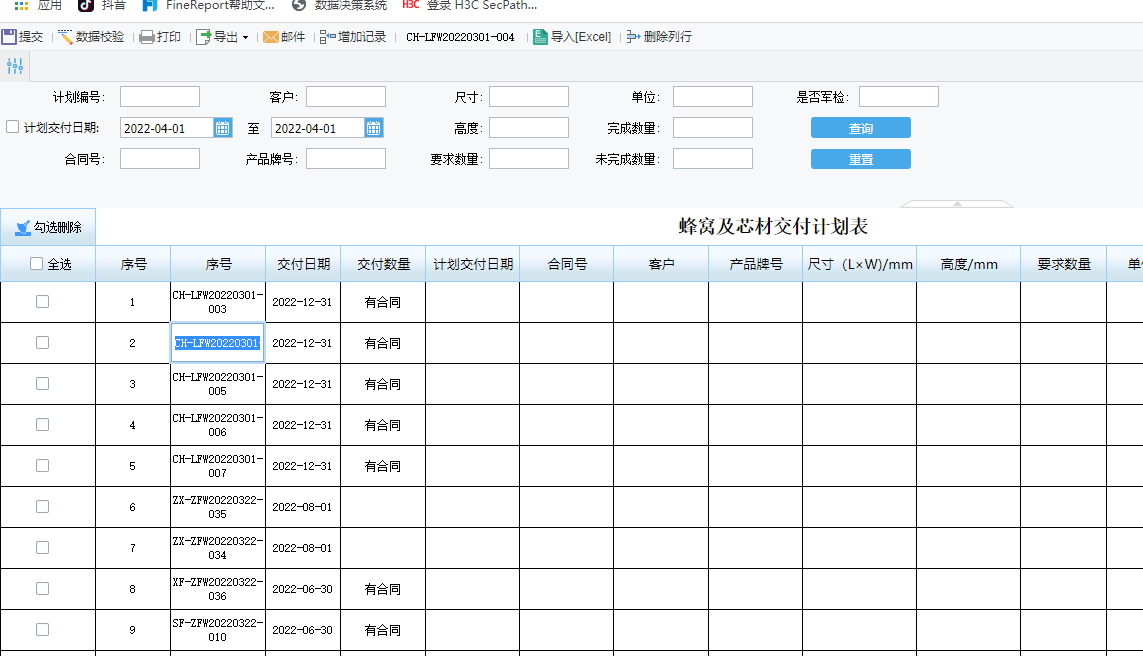This screenshot has height=656, width=1143.
Task: Open the FineReport帮助文 bookmark
Action: click(x=209, y=5)
